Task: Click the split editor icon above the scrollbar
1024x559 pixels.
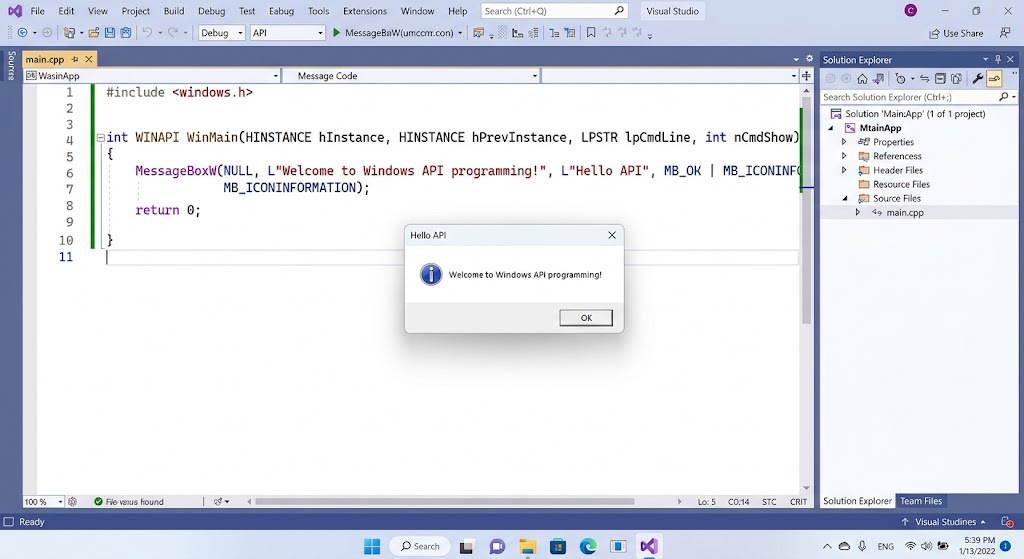Action: pos(807,76)
